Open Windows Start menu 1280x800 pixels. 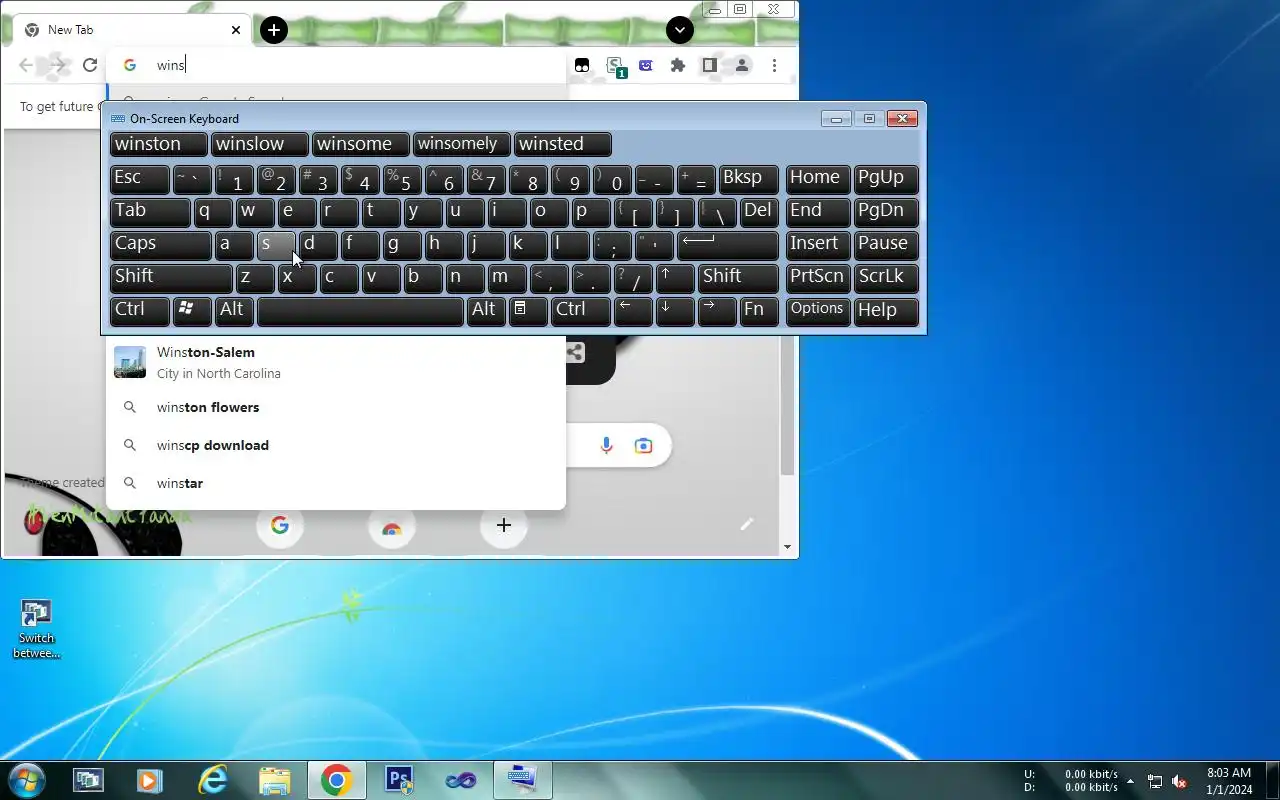point(26,780)
